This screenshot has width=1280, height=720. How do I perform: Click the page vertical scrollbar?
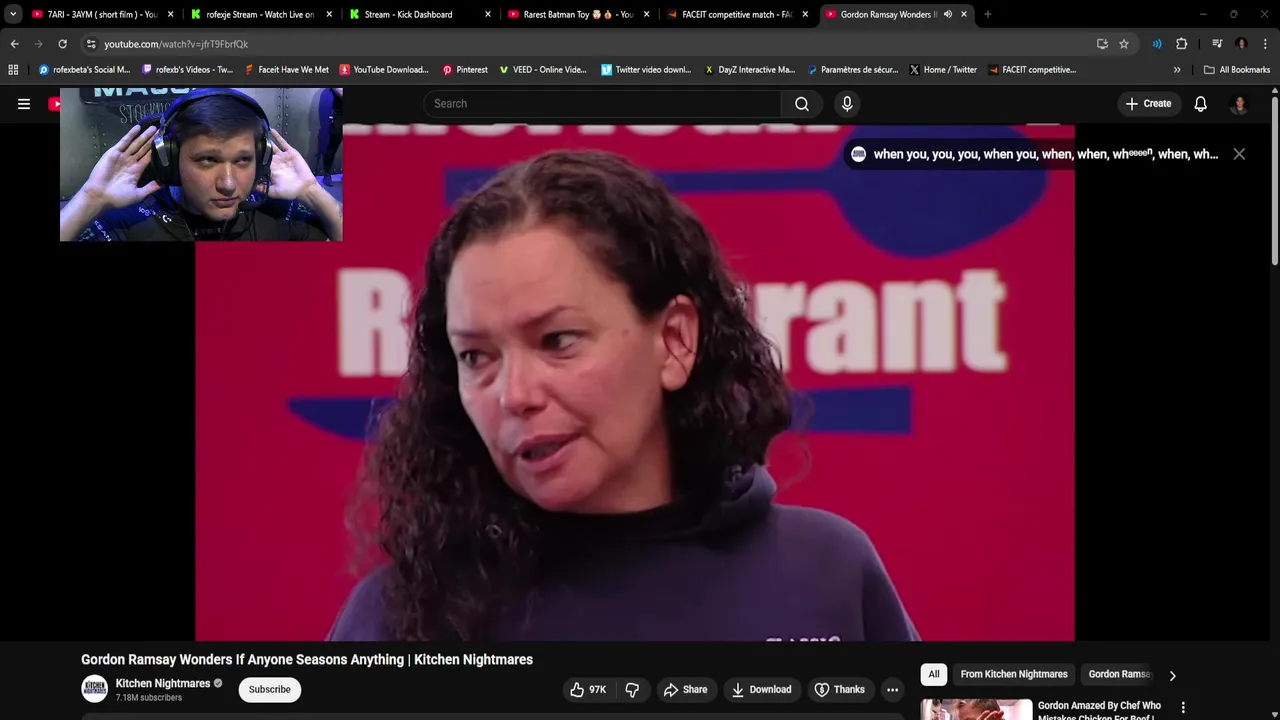pos(1275,180)
